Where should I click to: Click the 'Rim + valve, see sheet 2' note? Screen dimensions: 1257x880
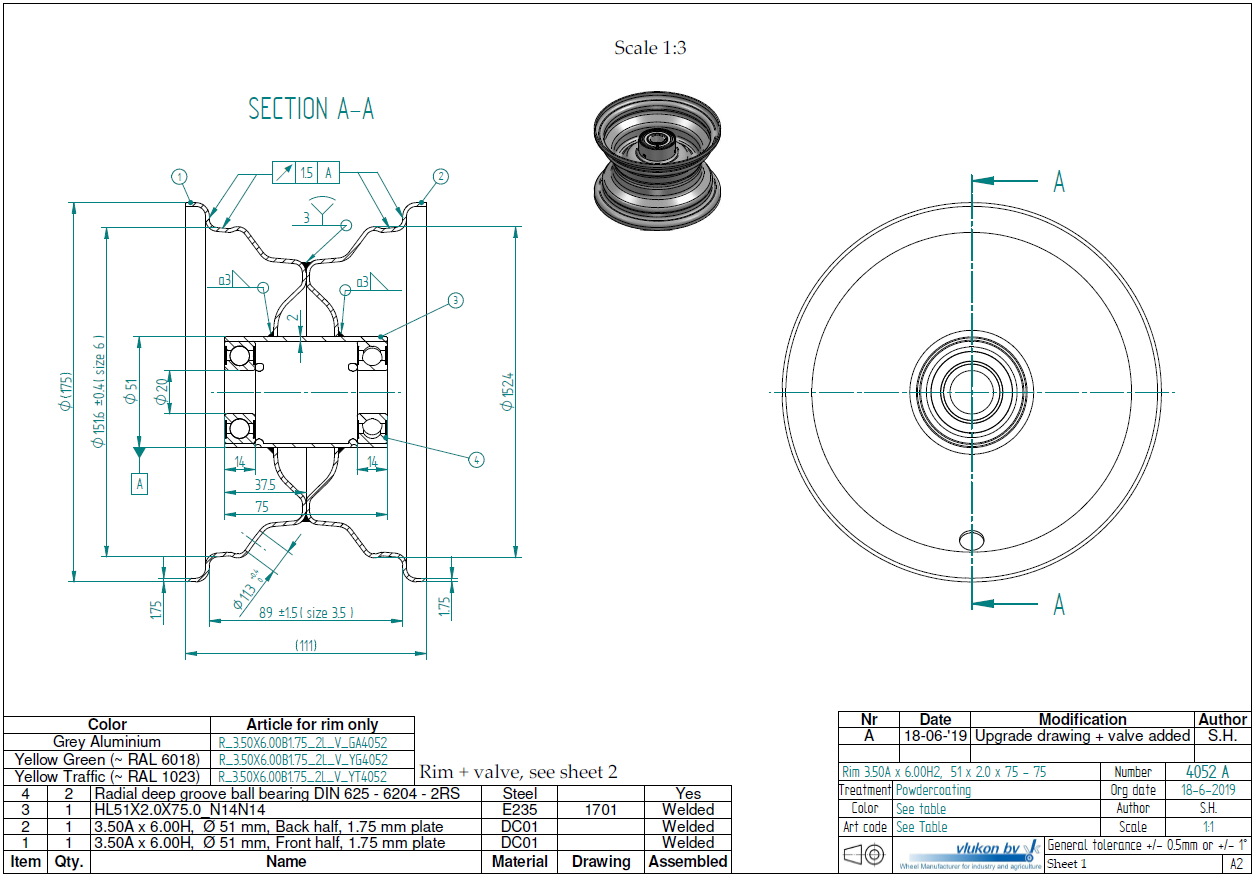click(518, 772)
